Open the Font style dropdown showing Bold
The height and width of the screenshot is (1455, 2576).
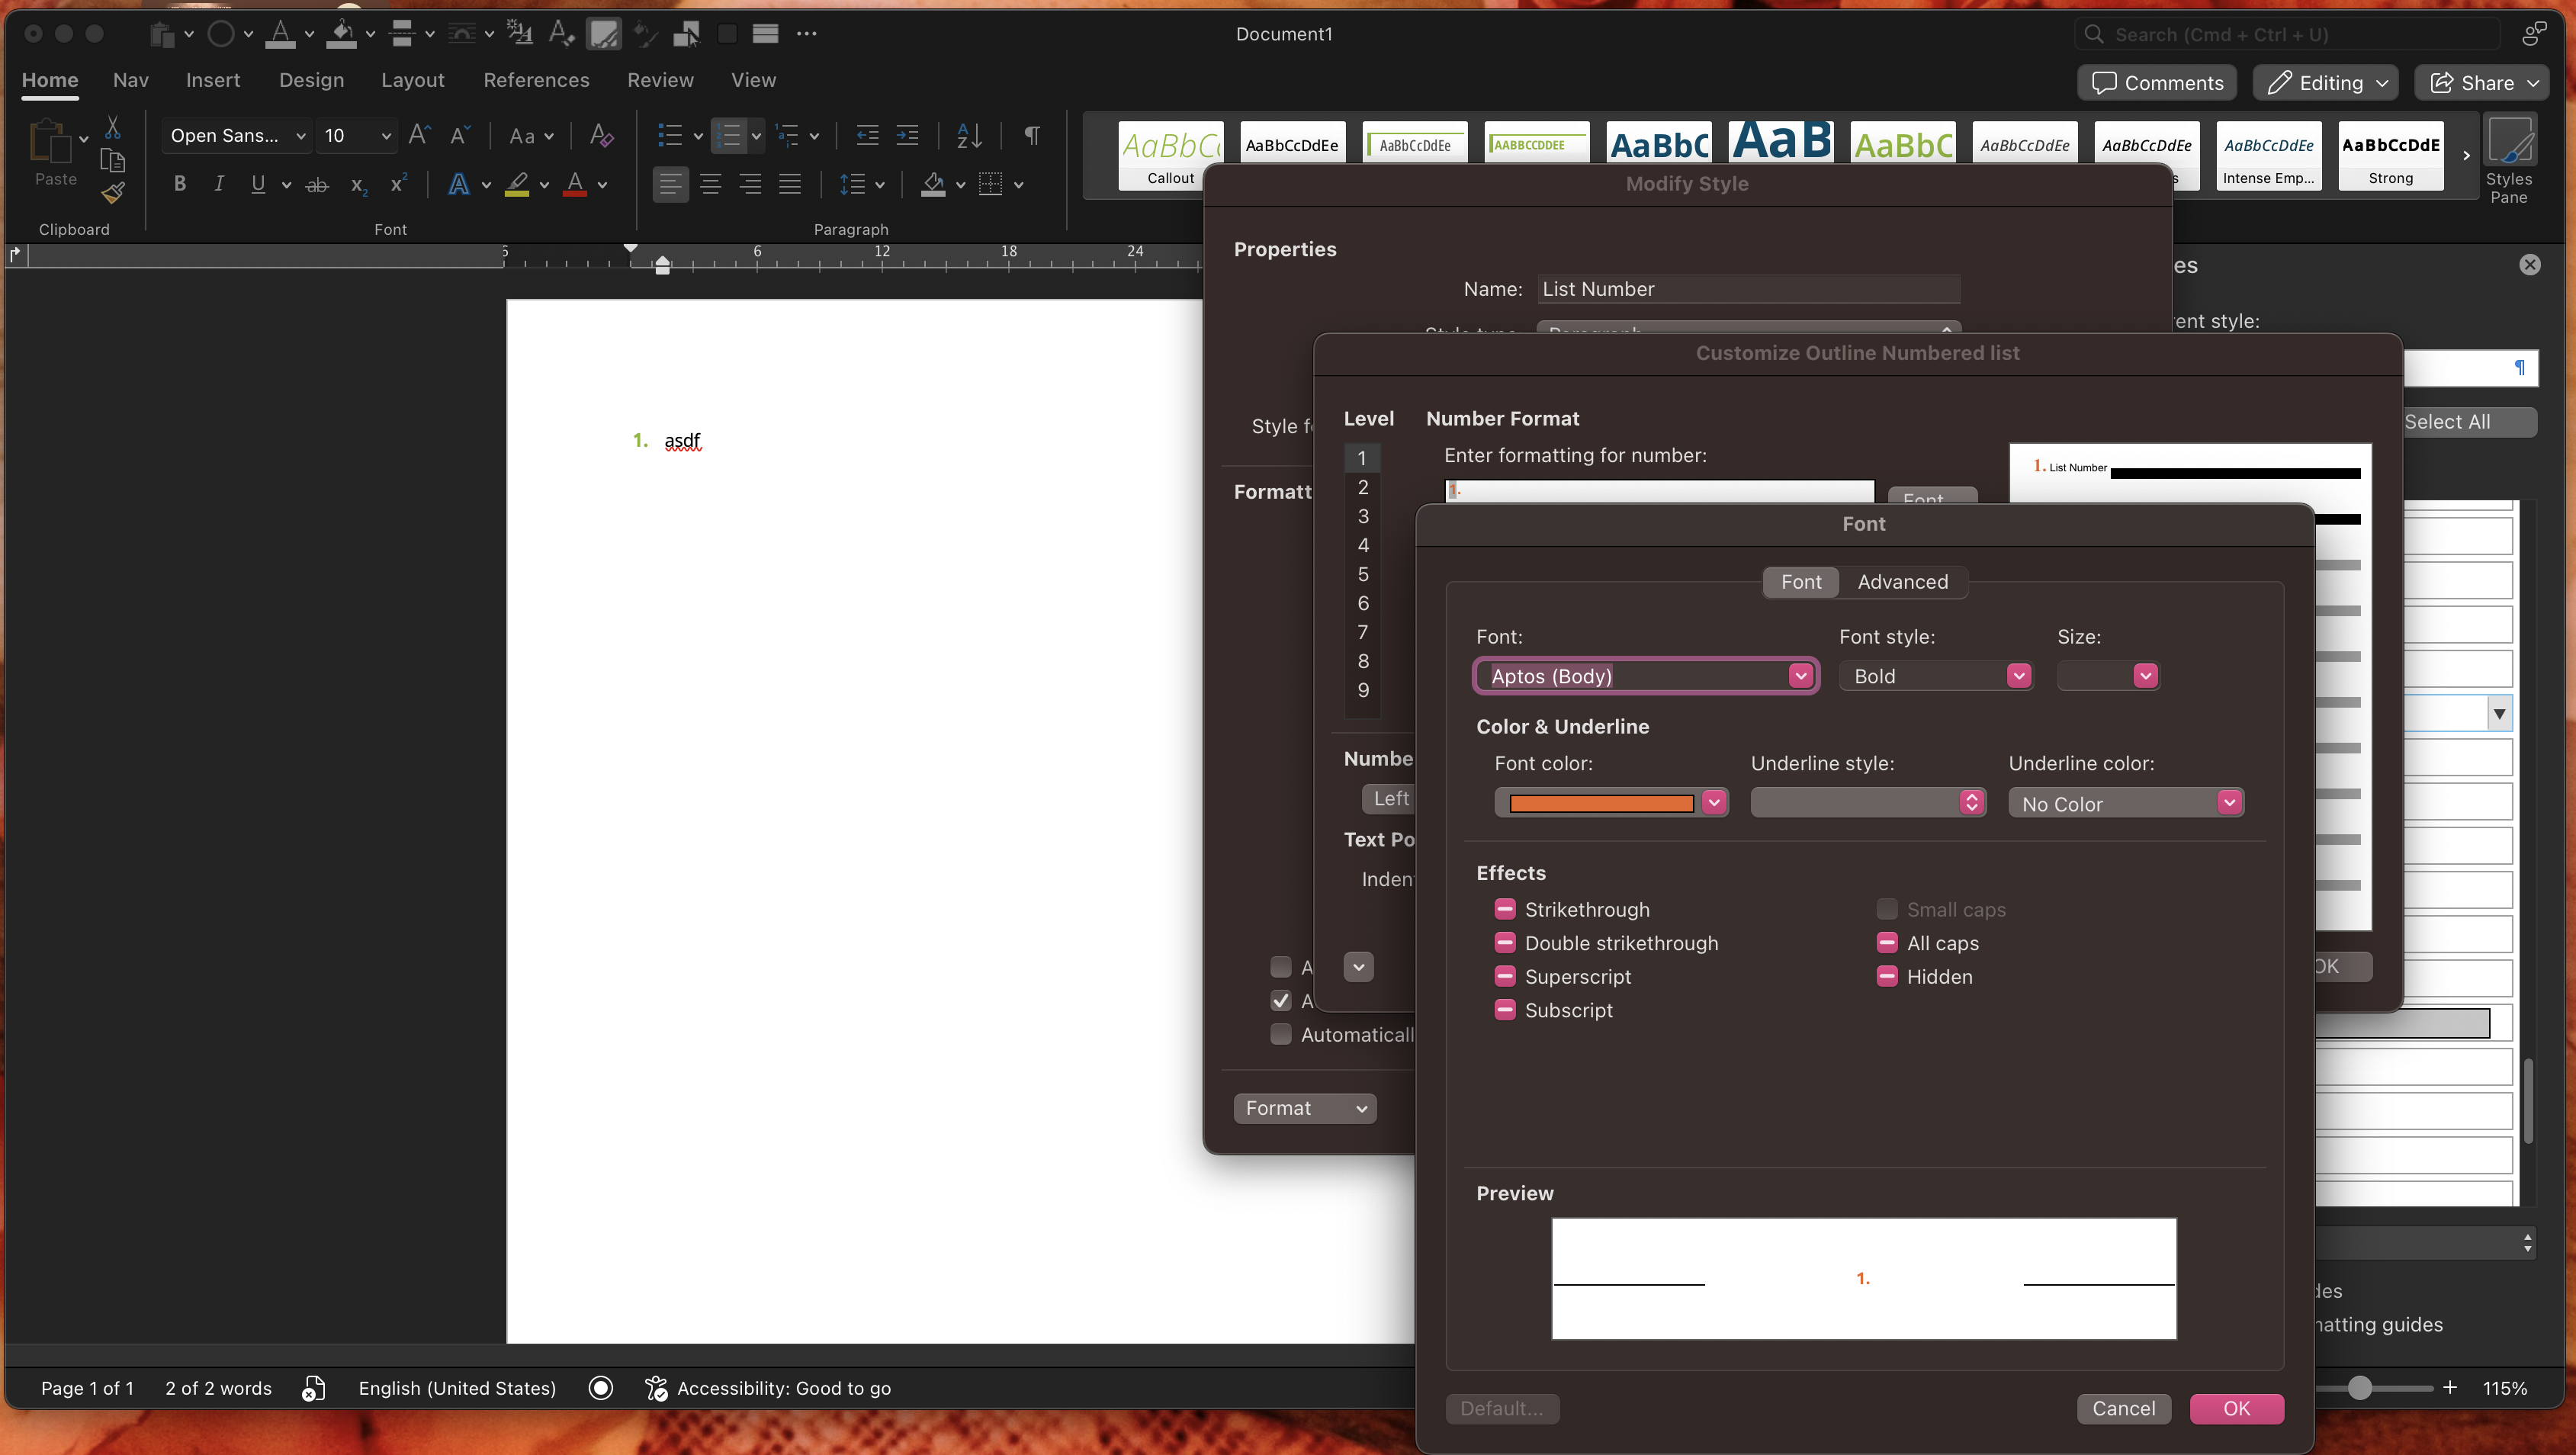pos(2019,676)
